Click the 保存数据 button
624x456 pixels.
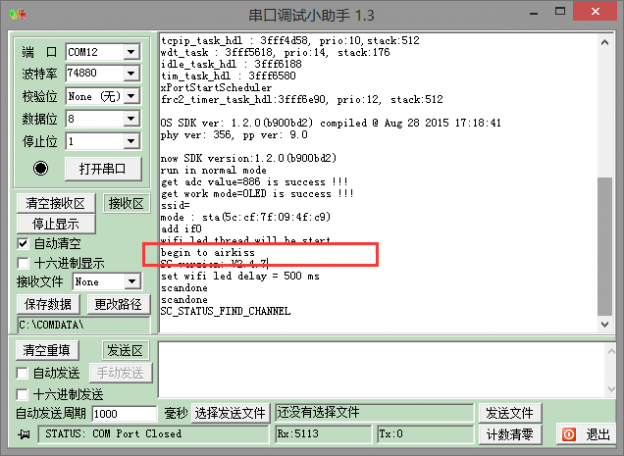(48, 304)
